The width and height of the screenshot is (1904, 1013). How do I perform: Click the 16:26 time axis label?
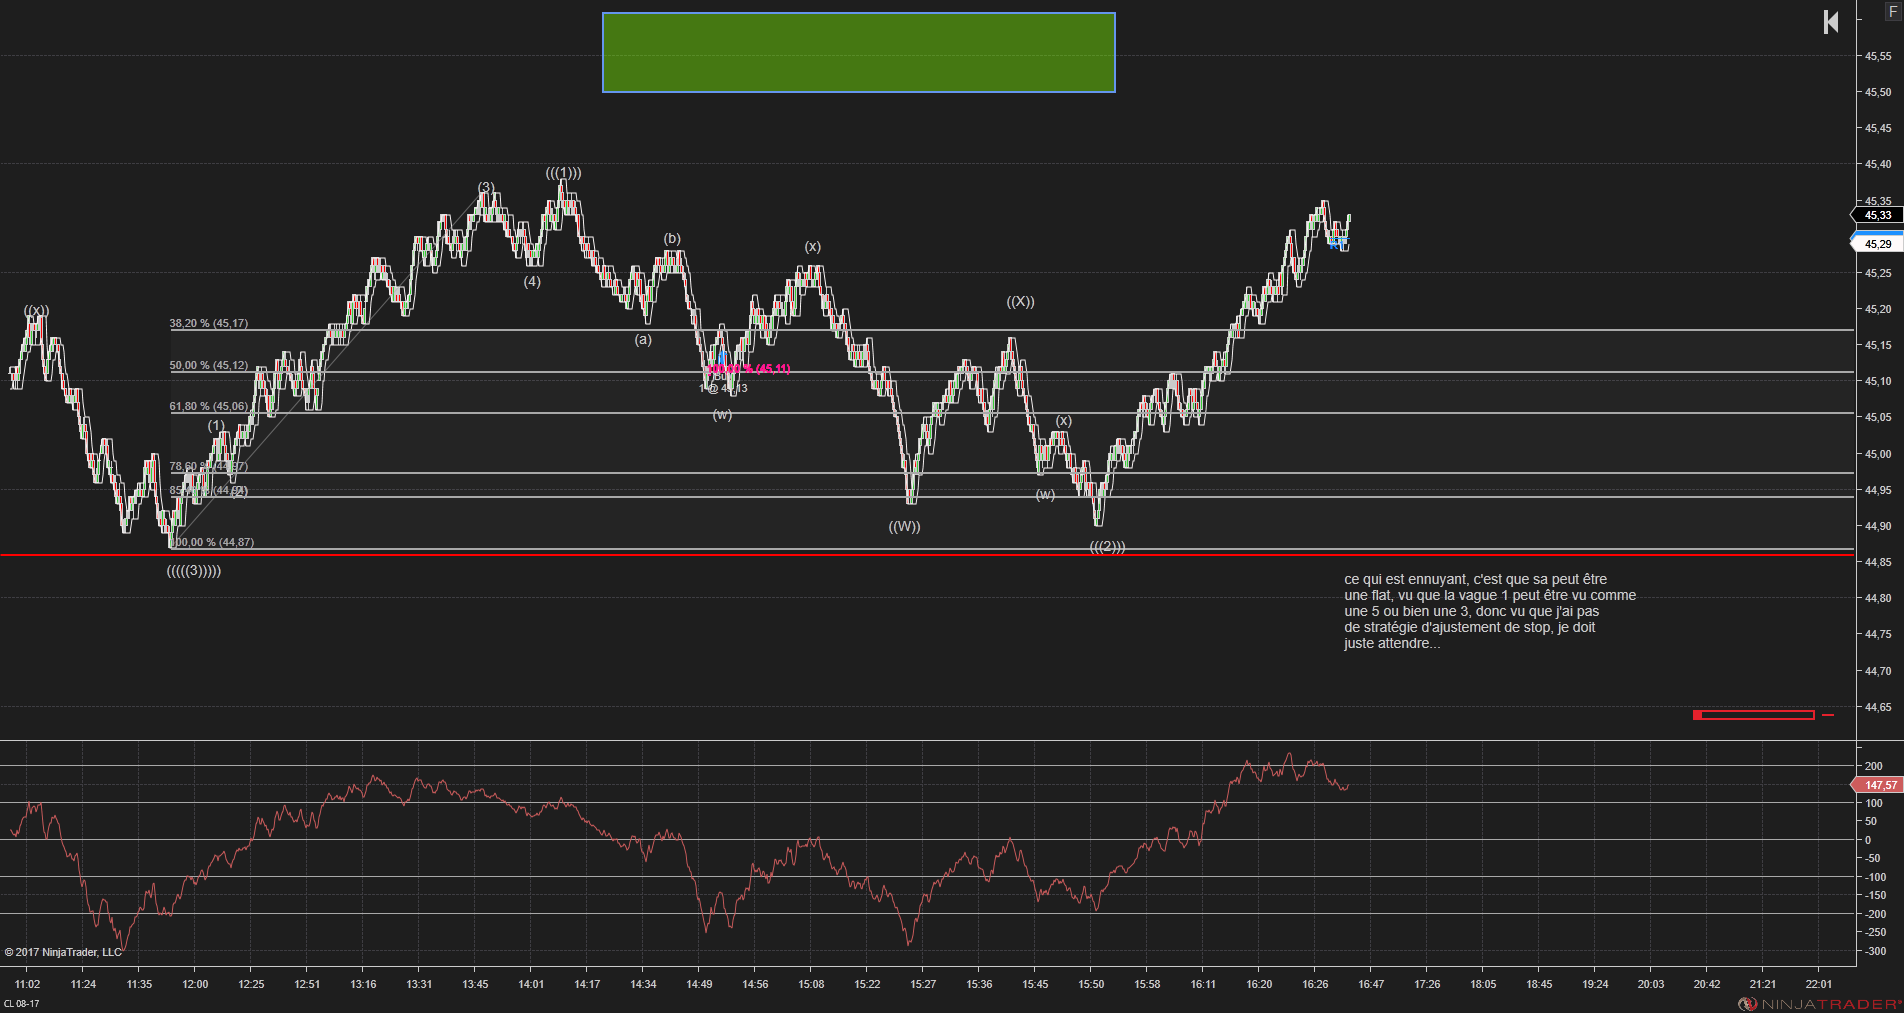[1315, 984]
